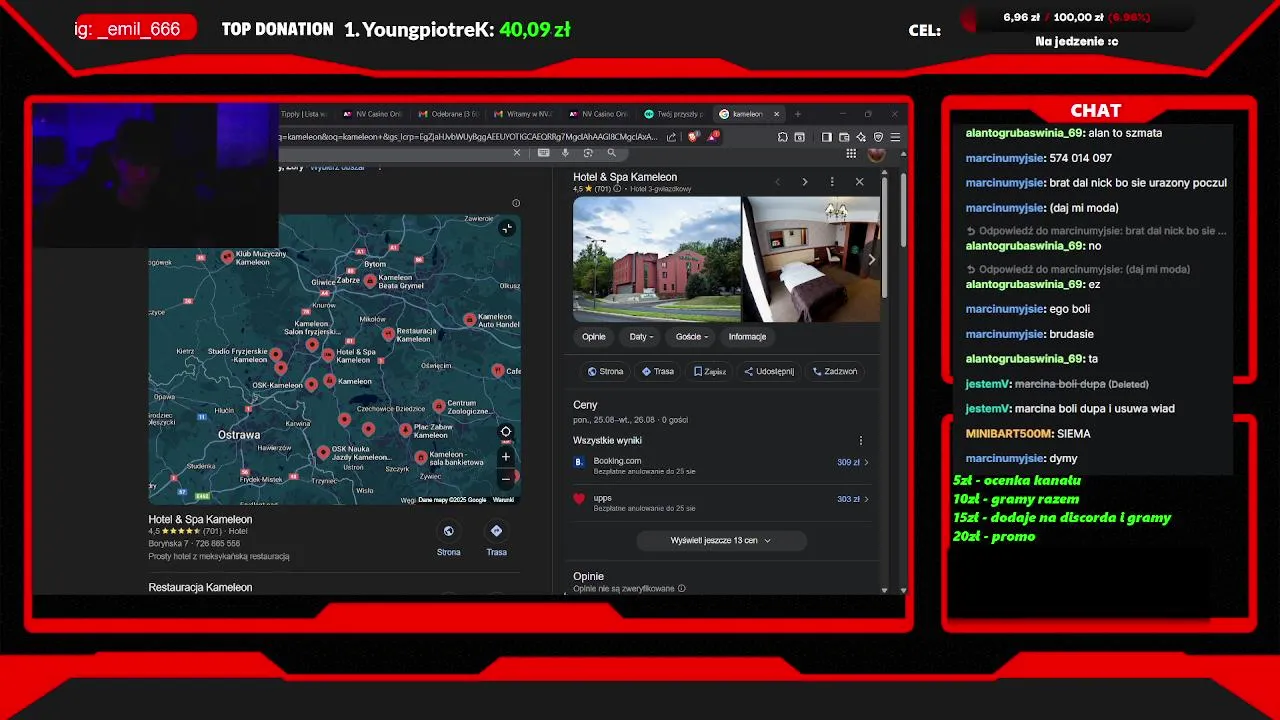The image size is (1280, 720).
Task: Go to next result in hotel panel
Action: point(805,182)
